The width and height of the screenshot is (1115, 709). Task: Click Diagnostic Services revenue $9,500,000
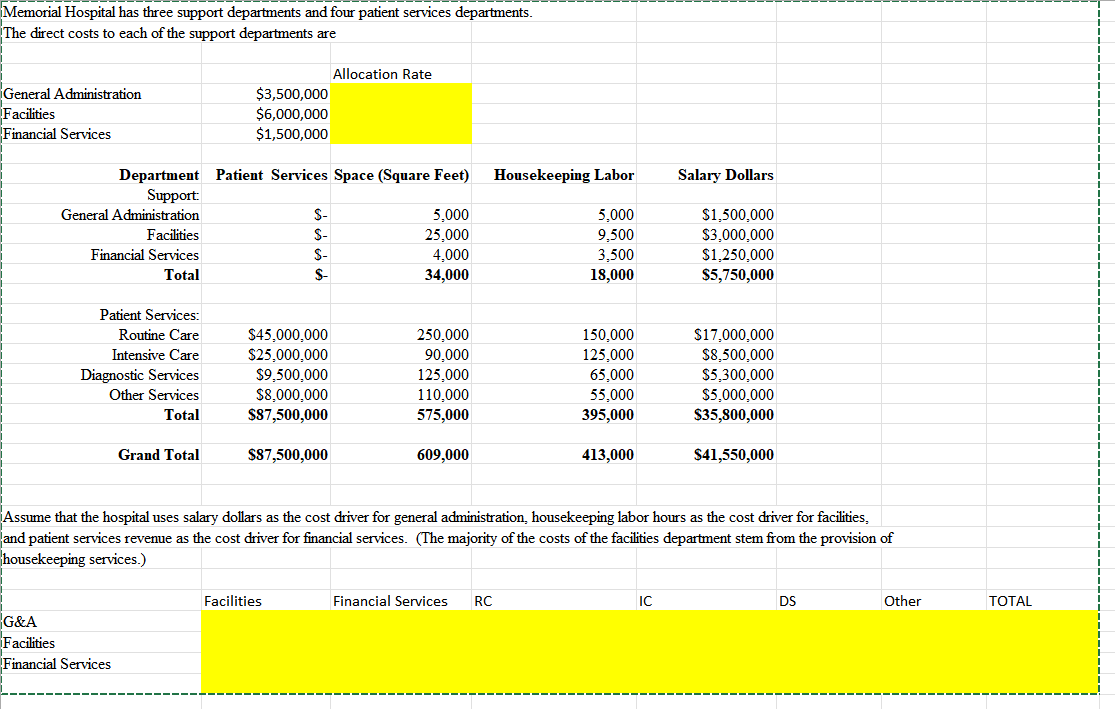click(x=292, y=374)
